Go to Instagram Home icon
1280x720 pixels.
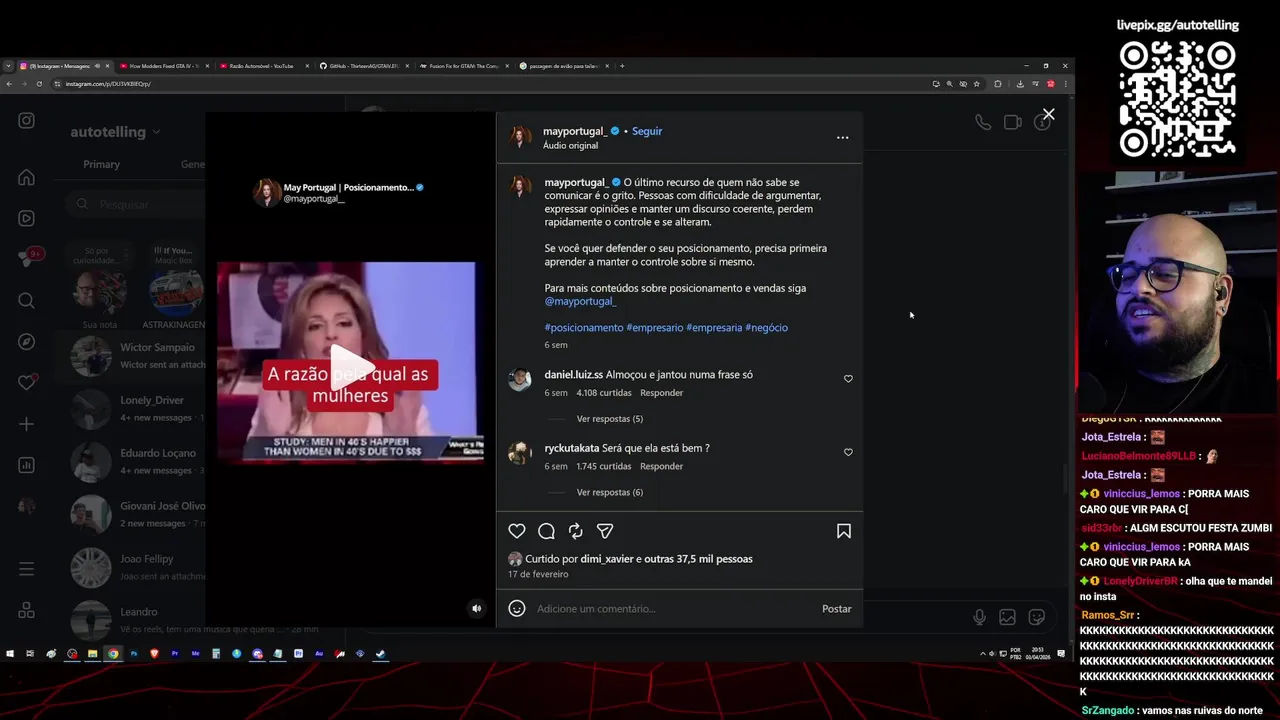[27, 178]
